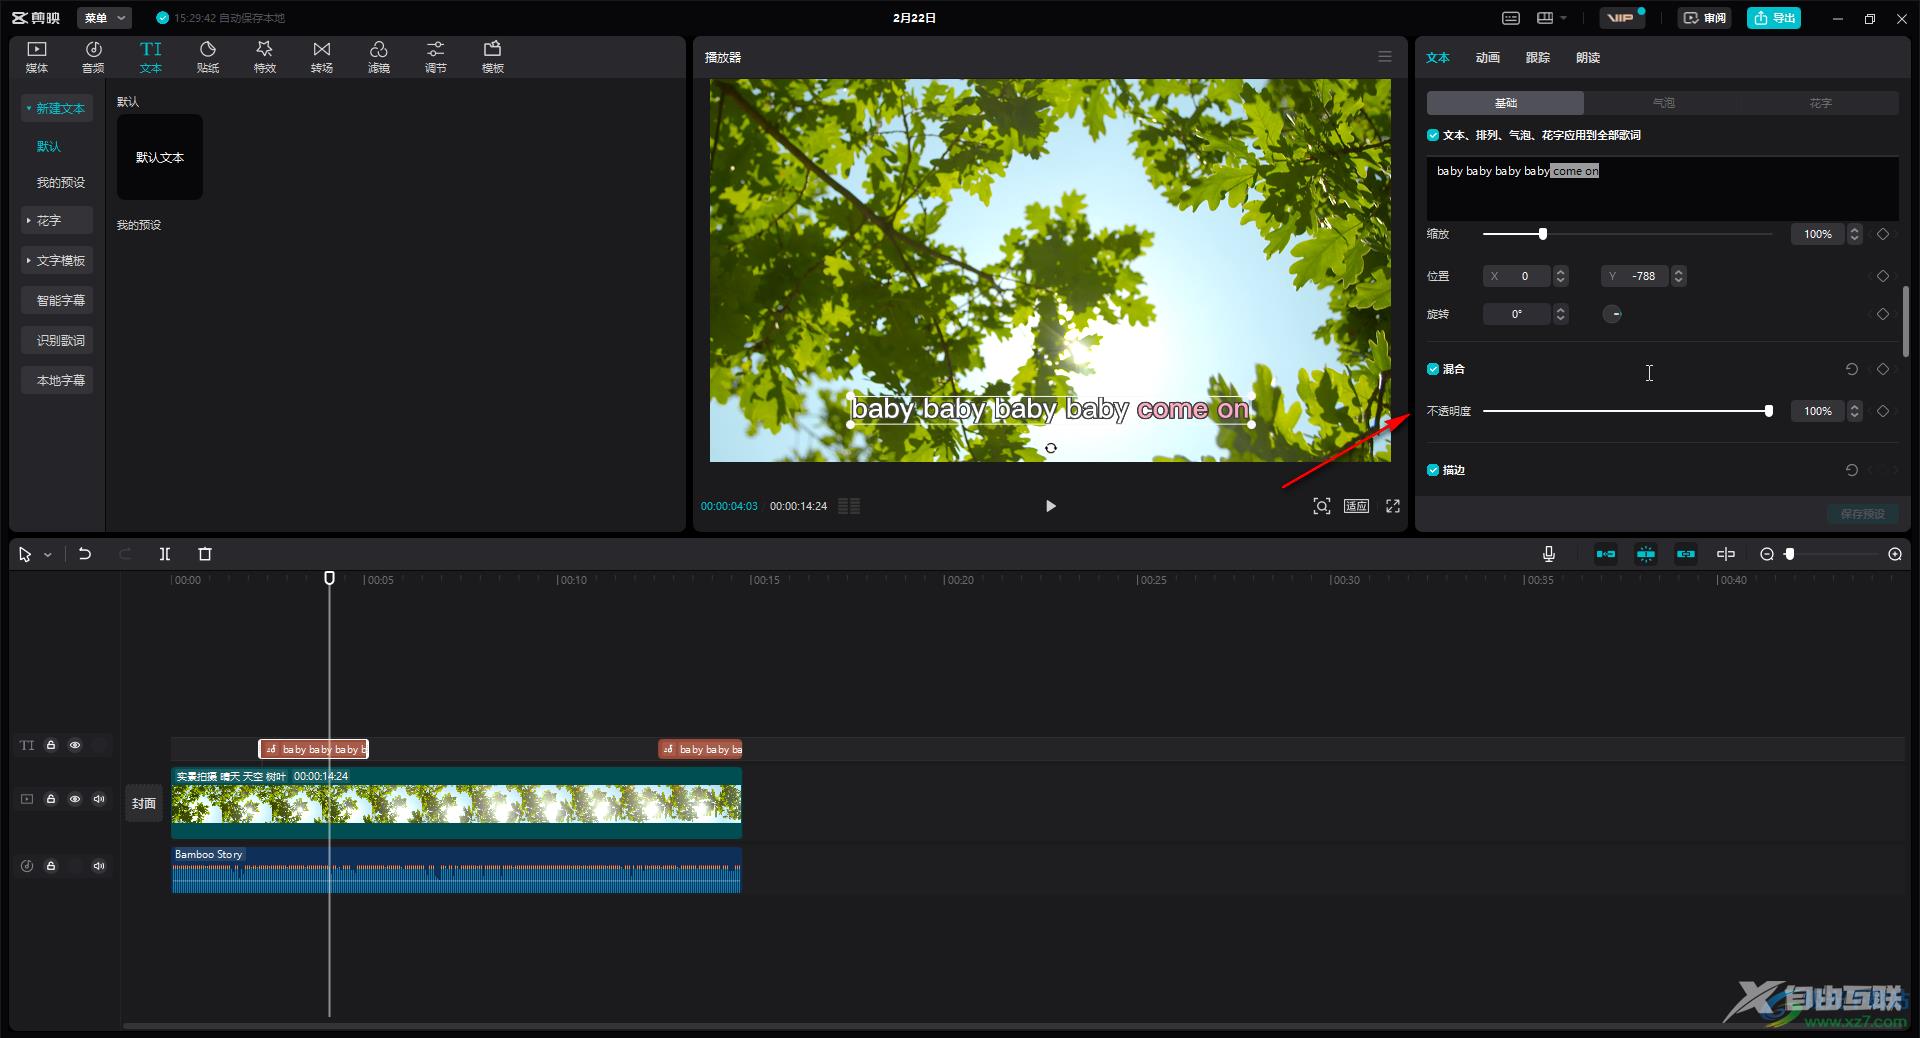The image size is (1920, 1038).
Task: Adjust opacity percentage stepper
Action: [x=1855, y=411]
